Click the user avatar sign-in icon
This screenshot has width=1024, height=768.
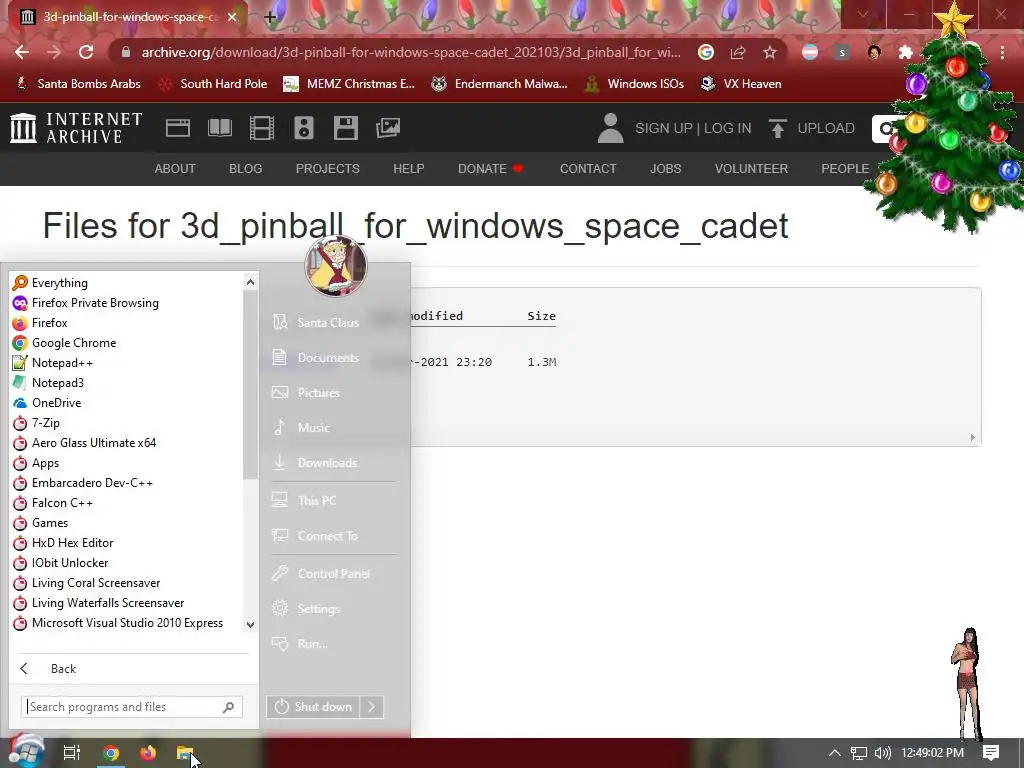tap(611, 128)
